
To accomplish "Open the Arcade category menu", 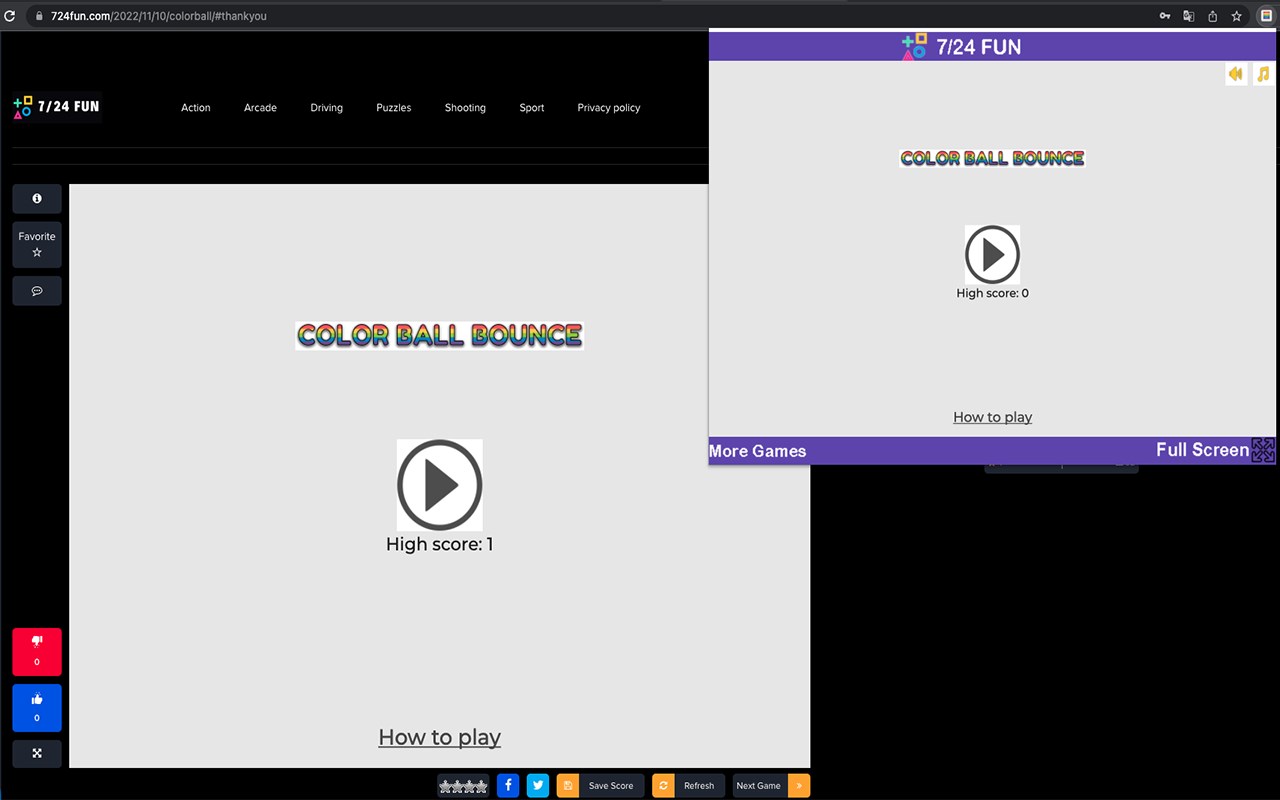I will point(260,108).
